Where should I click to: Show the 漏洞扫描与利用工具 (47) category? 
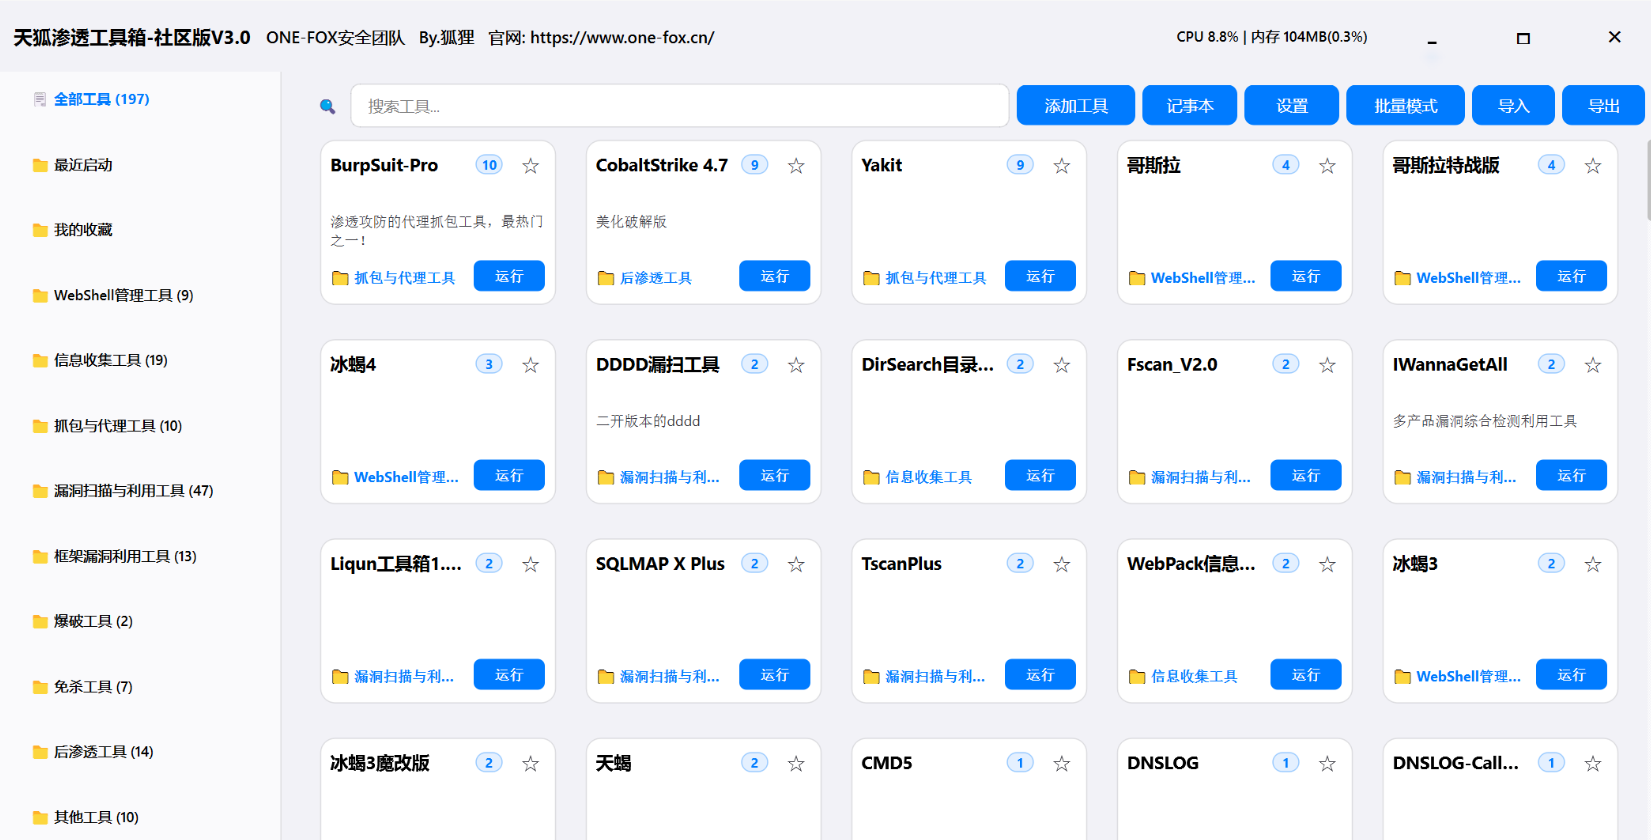click(133, 491)
